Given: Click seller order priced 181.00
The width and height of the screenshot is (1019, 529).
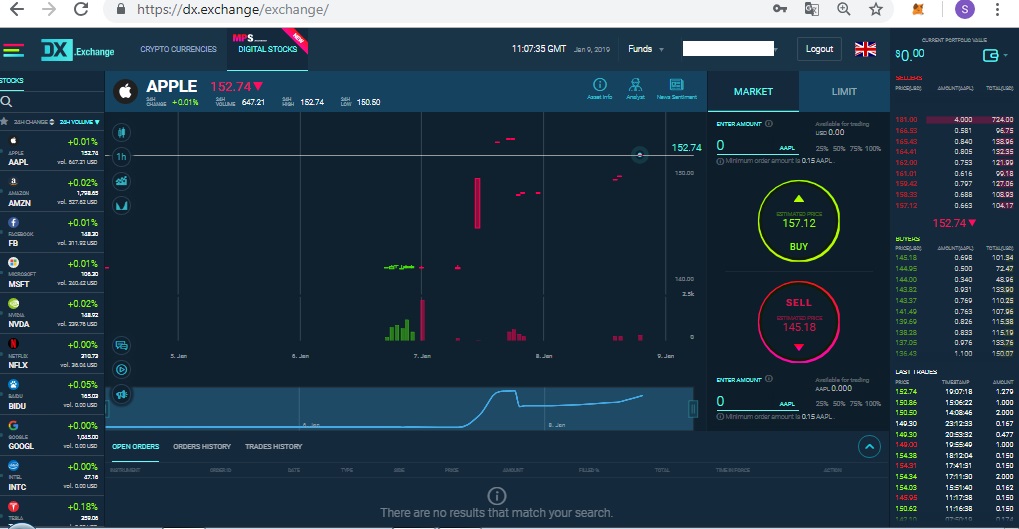Looking at the screenshot, I should coord(954,120).
